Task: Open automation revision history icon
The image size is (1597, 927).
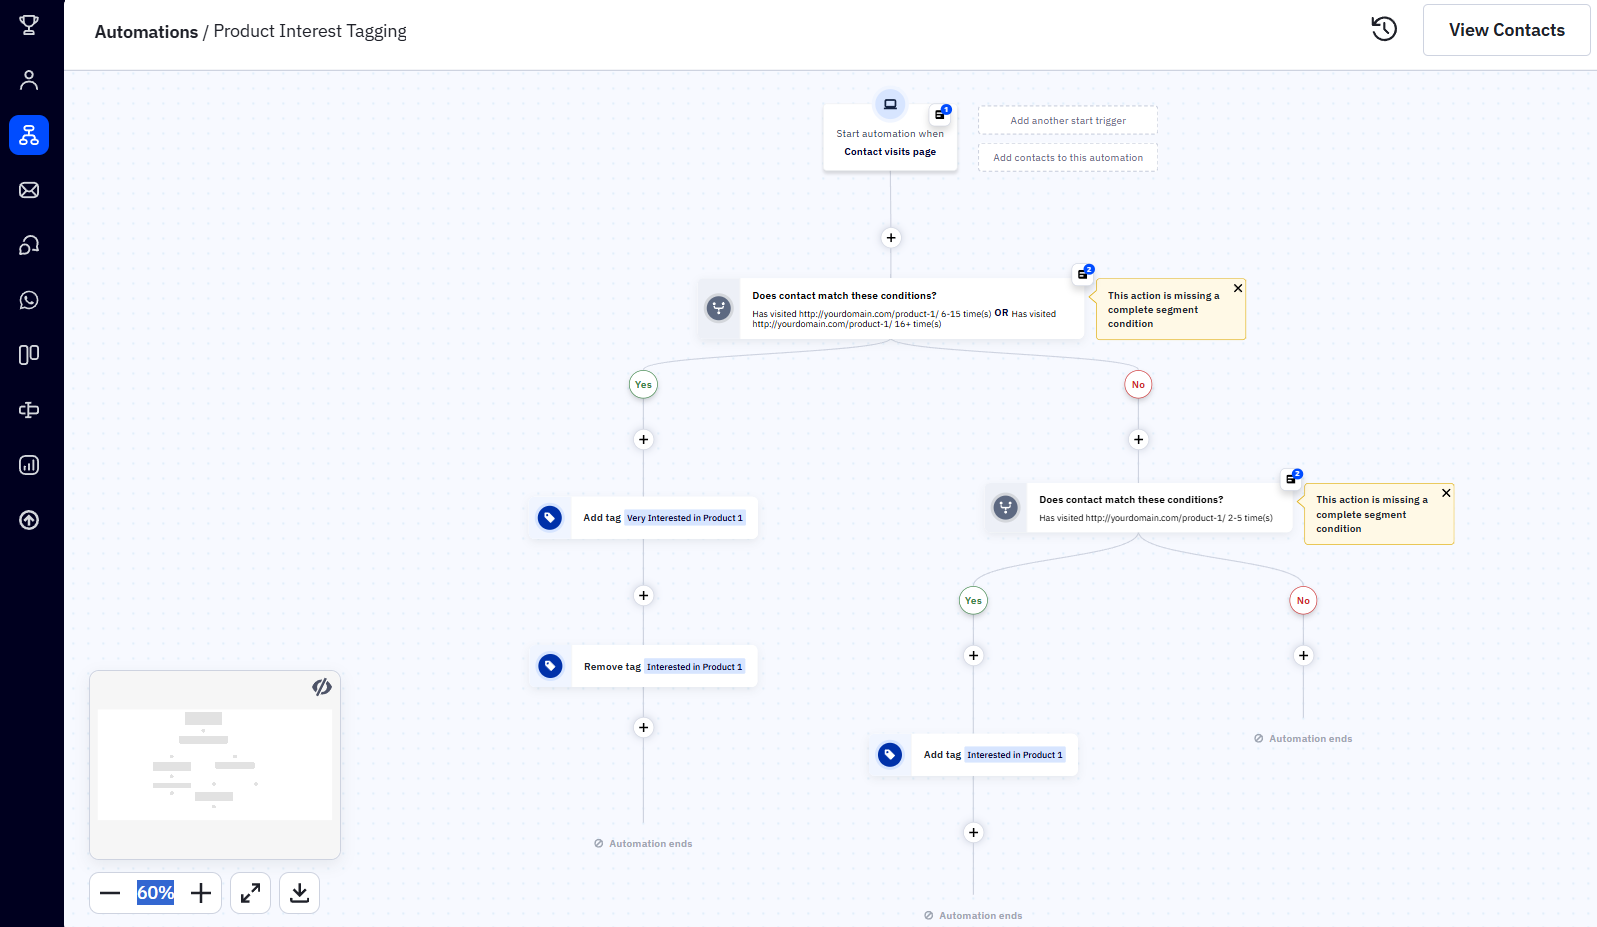Action: [1384, 29]
